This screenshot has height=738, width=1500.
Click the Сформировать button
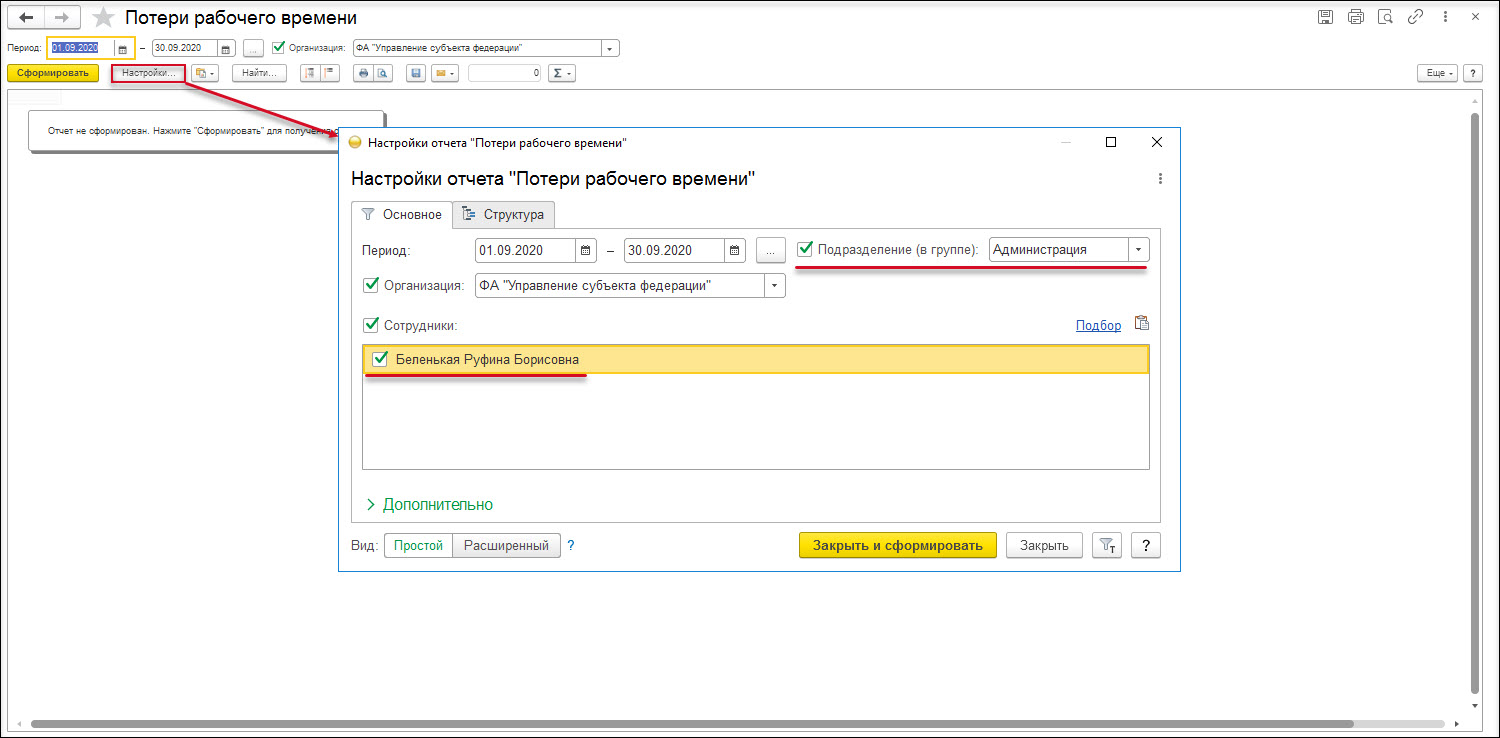tap(53, 73)
